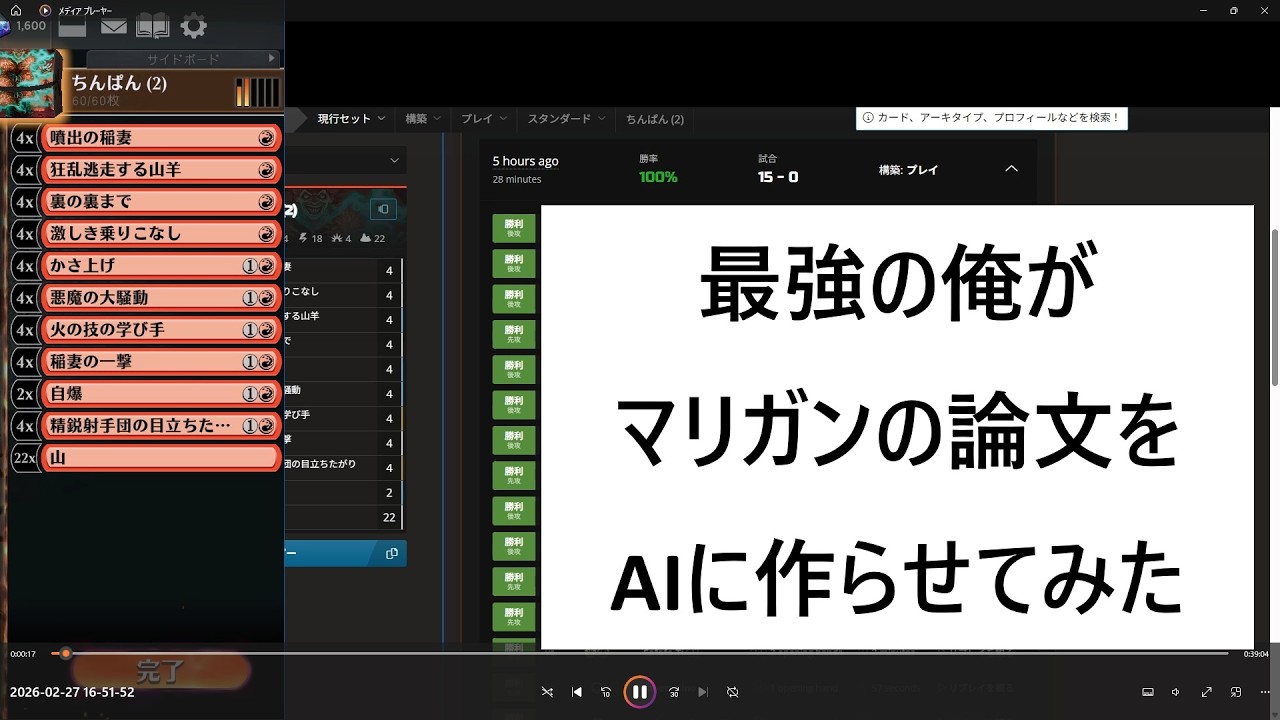The width and height of the screenshot is (1280, 720).
Task: Toggle shuffle mode in the media player
Action: coord(547,692)
